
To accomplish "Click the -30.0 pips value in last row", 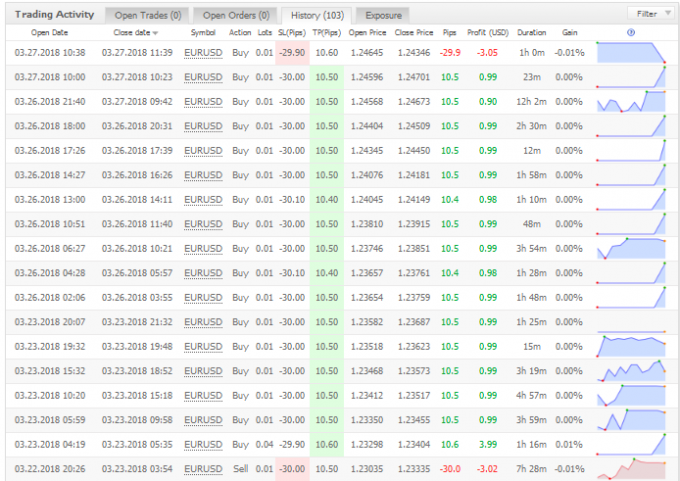I will pyautogui.click(x=450, y=469).
